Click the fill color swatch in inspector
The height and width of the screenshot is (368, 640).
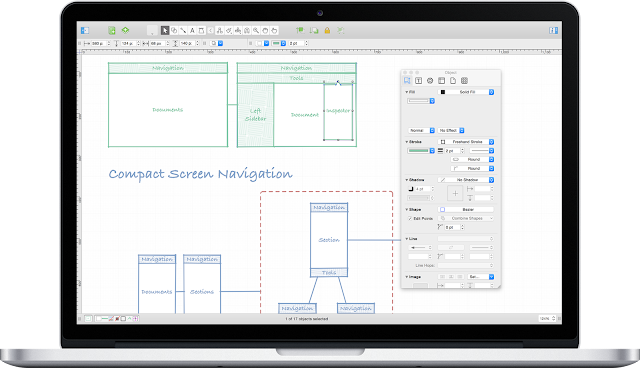pyautogui.click(x=418, y=101)
